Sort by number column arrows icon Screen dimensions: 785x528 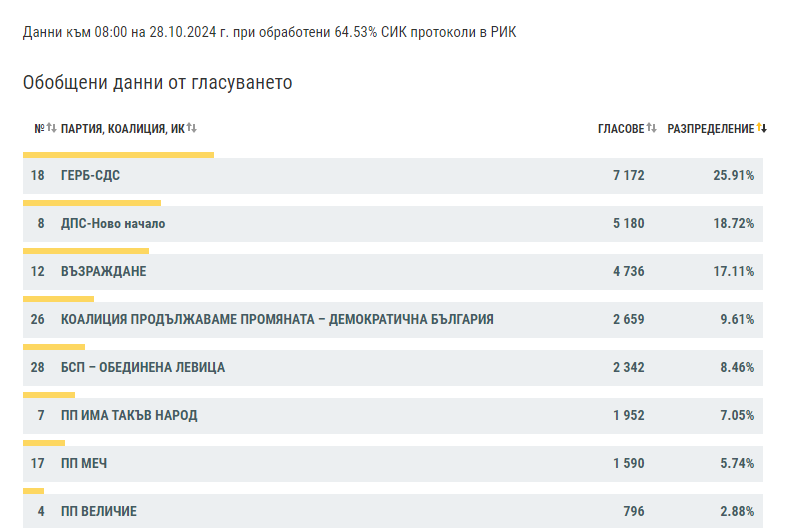click(52, 128)
